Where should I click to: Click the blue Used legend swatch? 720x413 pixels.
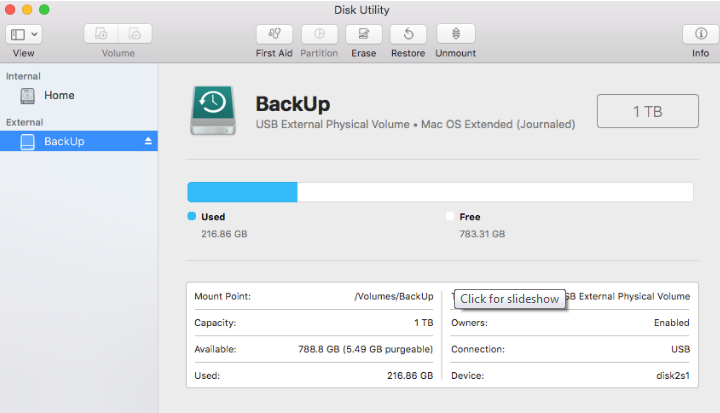pos(192,216)
